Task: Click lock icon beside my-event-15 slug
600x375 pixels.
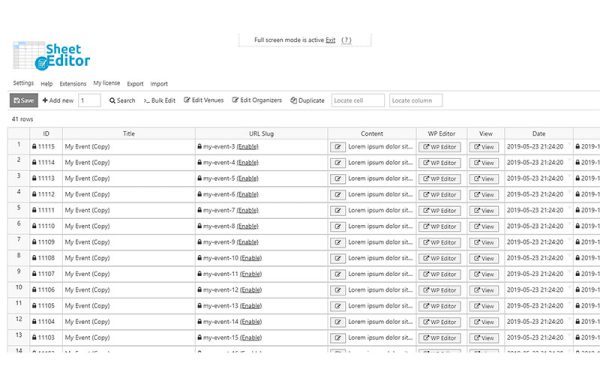Action: pyautogui.click(x=199, y=338)
